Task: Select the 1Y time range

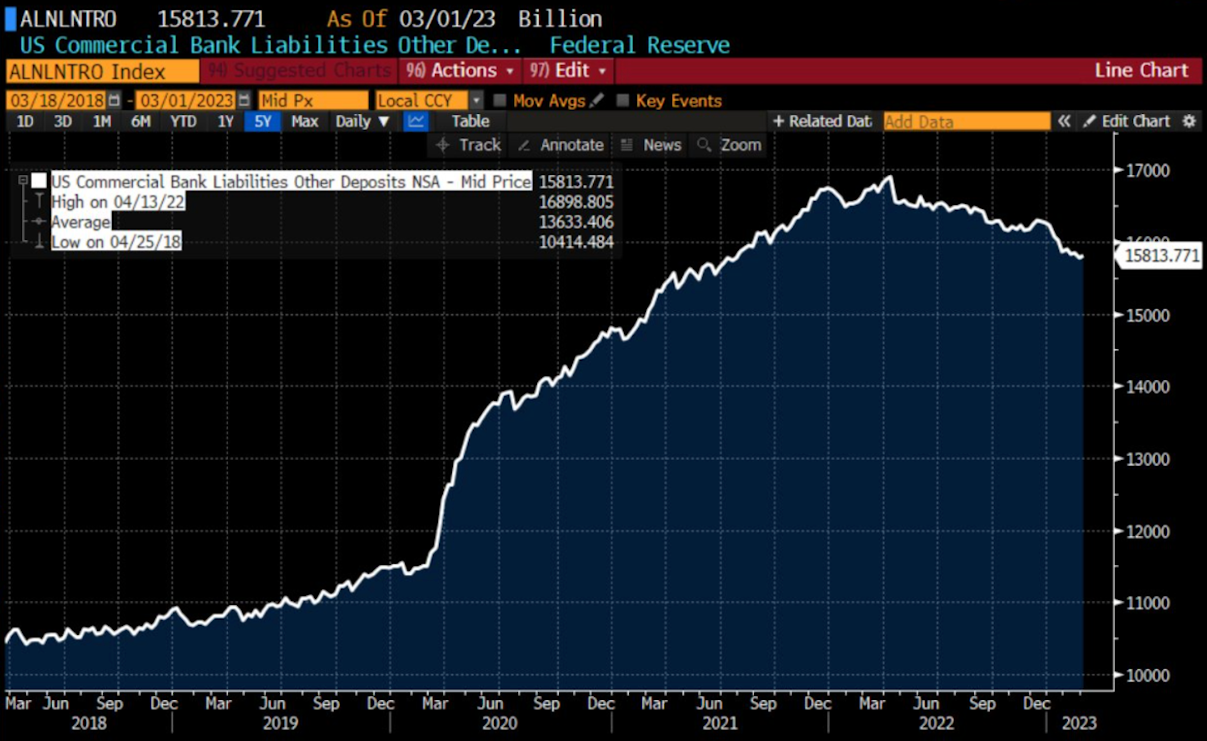Action: click(225, 121)
